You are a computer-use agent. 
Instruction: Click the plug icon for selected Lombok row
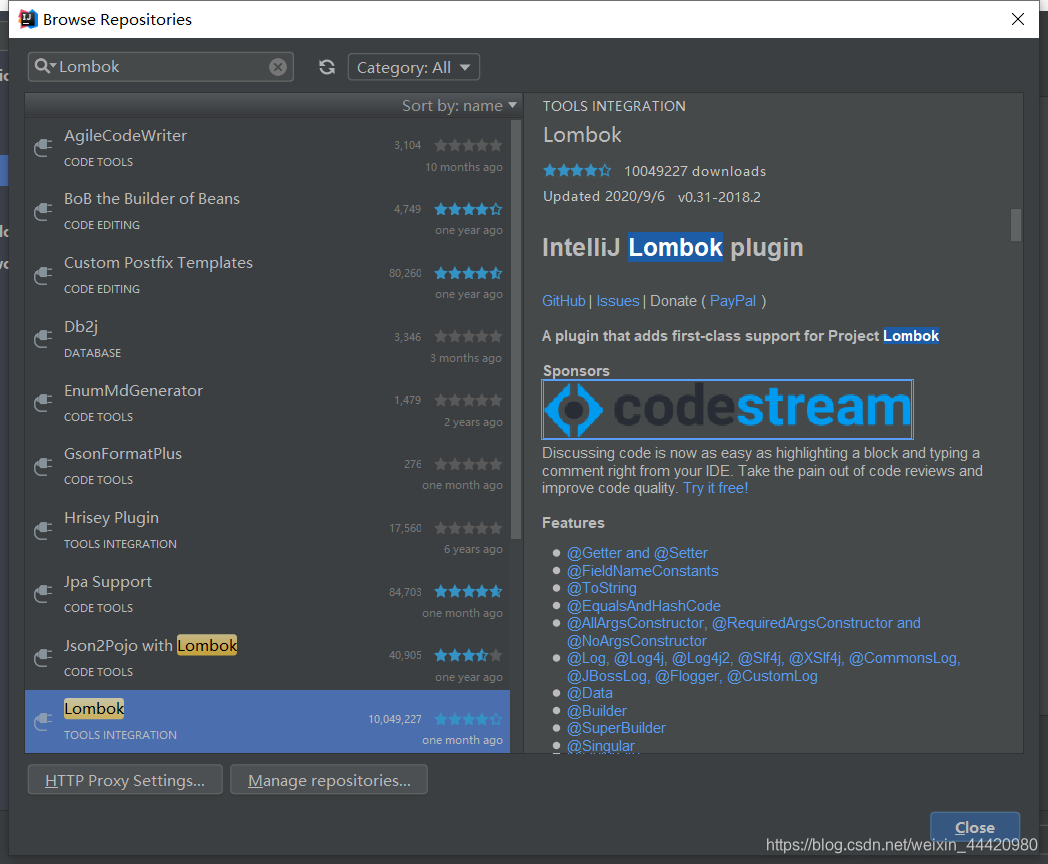pos(43,722)
